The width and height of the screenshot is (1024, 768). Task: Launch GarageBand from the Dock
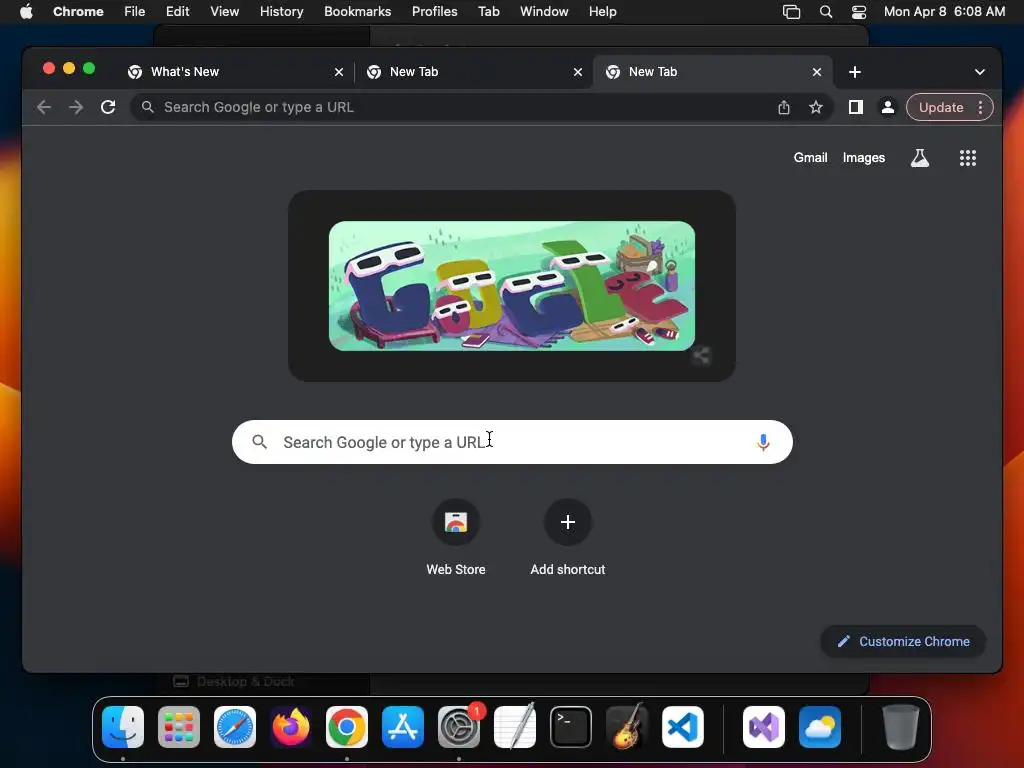click(x=627, y=727)
